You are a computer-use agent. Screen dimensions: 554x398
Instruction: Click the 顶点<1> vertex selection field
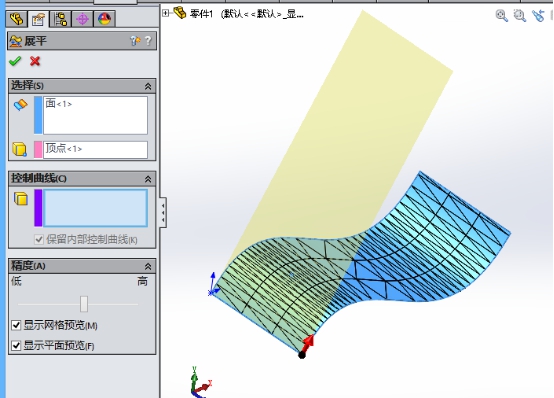pyautogui.click(x=95, y=150)
